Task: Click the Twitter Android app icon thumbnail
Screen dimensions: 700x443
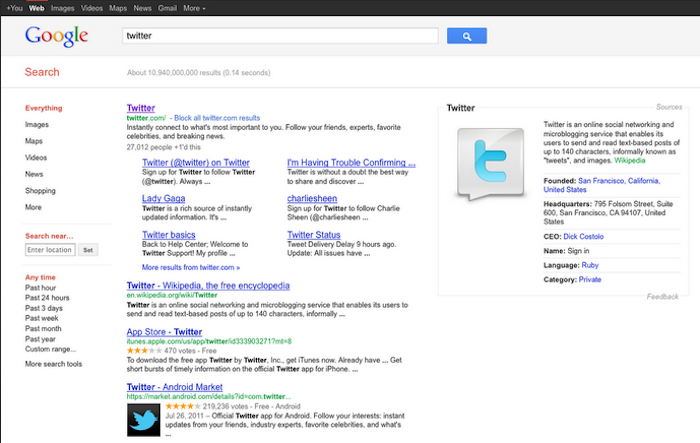Action: click(146, 420)
